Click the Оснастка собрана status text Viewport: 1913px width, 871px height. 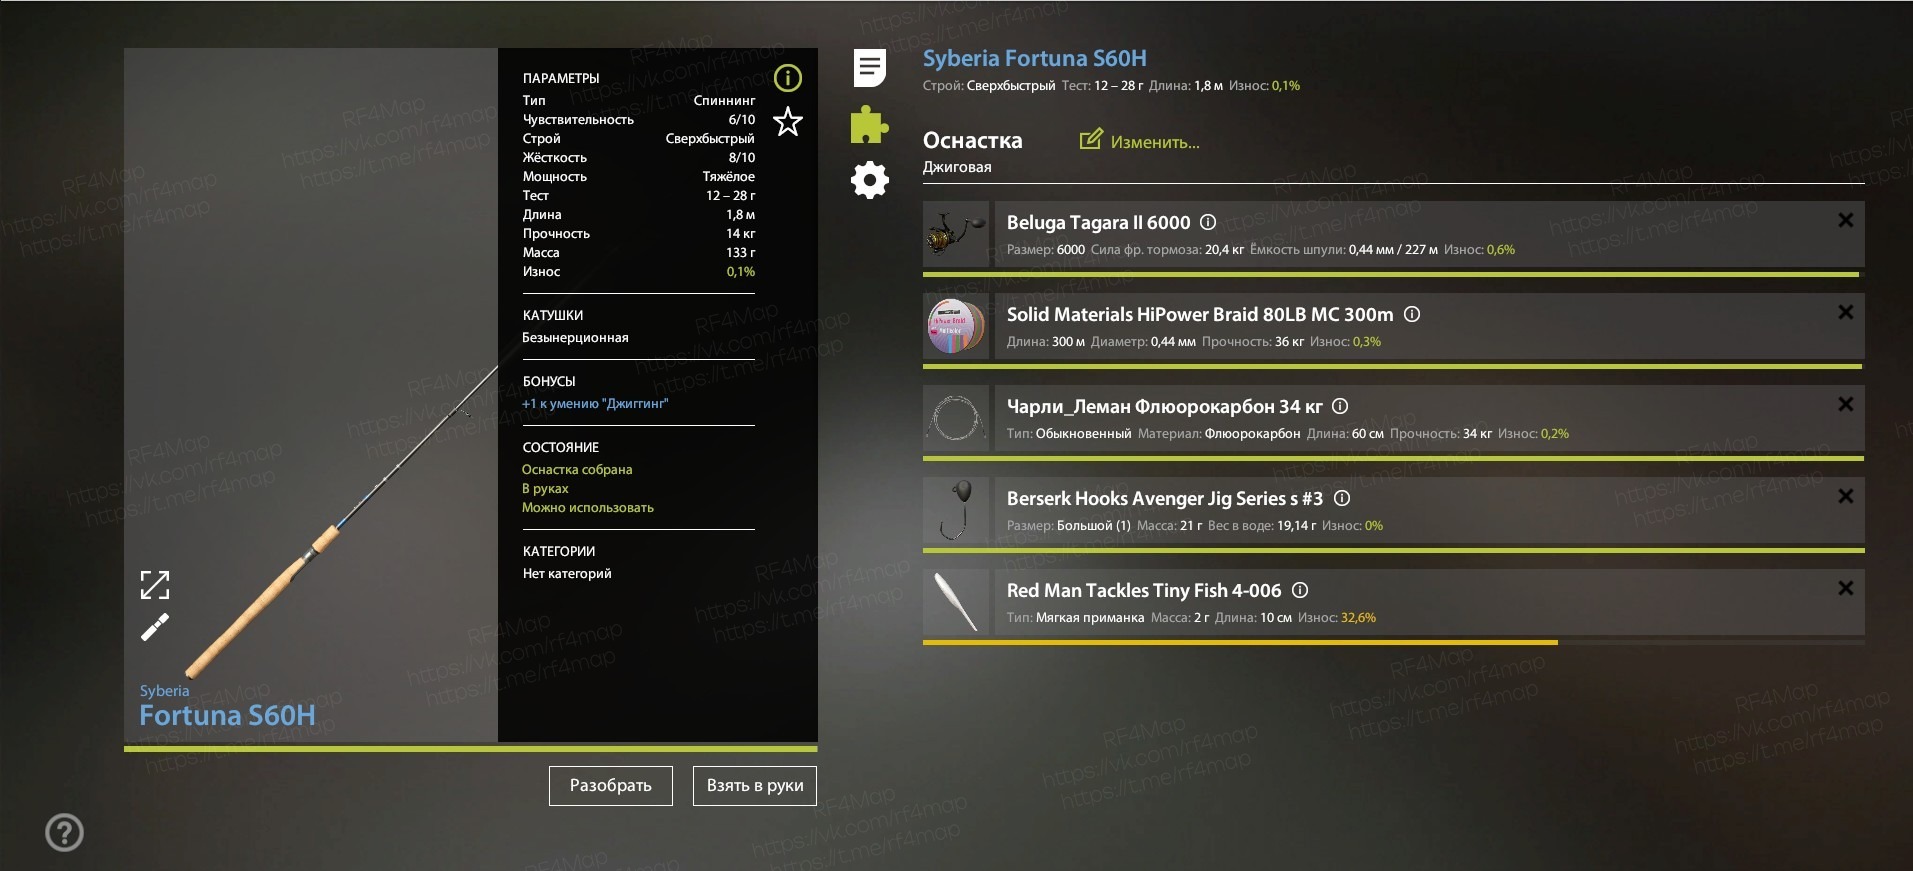577,469
